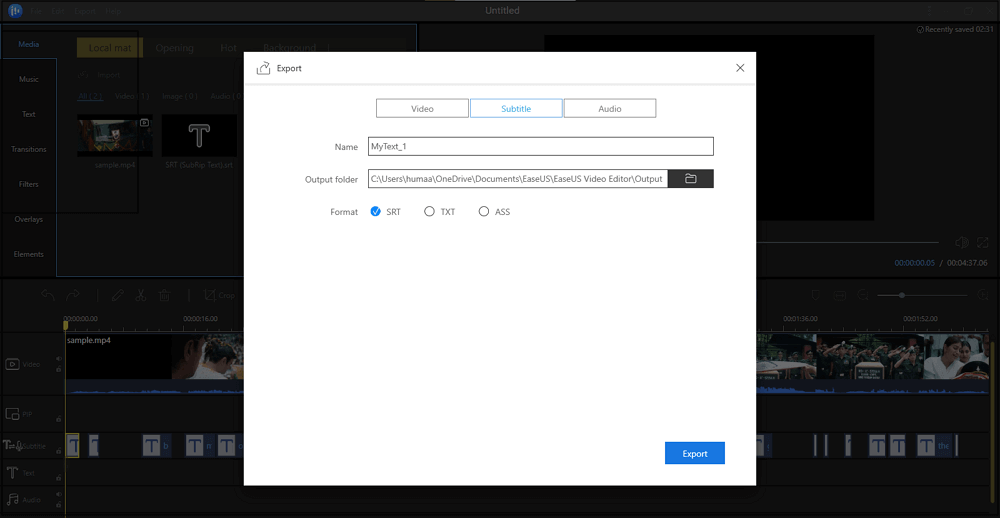Click the timeline zoom slider handle
The image size is (1000, 518).
902,295
